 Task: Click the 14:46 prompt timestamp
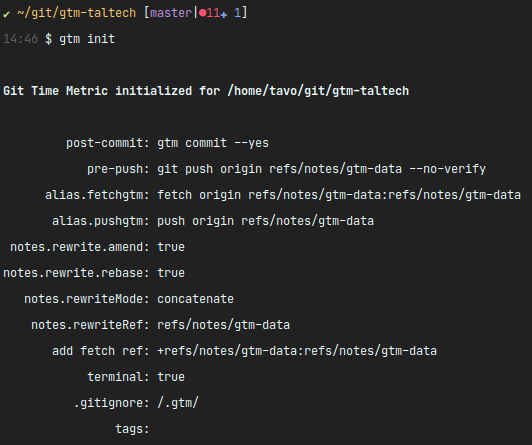click(x=20, y=39)
